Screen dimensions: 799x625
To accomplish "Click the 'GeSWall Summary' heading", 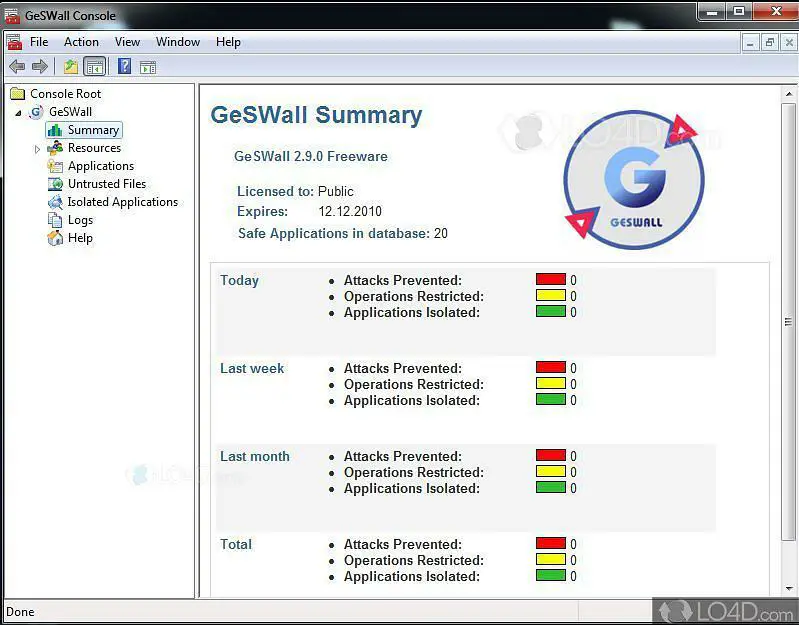I will [x=316, y=115].
